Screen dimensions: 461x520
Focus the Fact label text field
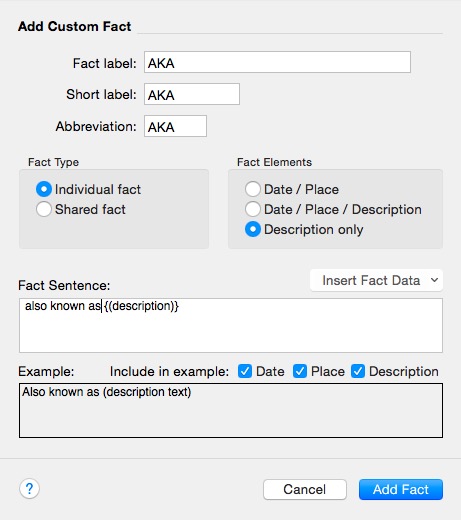pyautogui.click(x=277, y=62)
